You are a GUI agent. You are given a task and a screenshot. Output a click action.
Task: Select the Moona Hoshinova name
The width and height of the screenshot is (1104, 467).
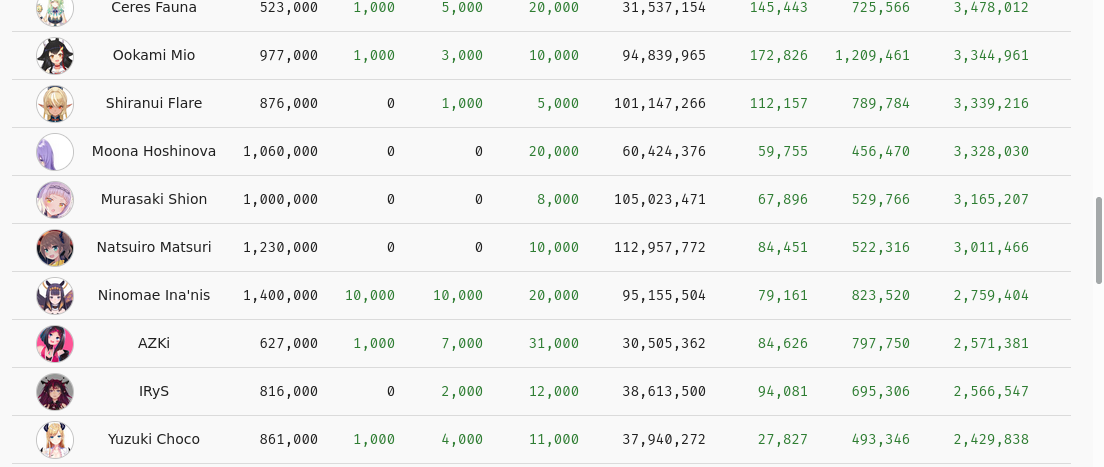click(x=154, y=152)
